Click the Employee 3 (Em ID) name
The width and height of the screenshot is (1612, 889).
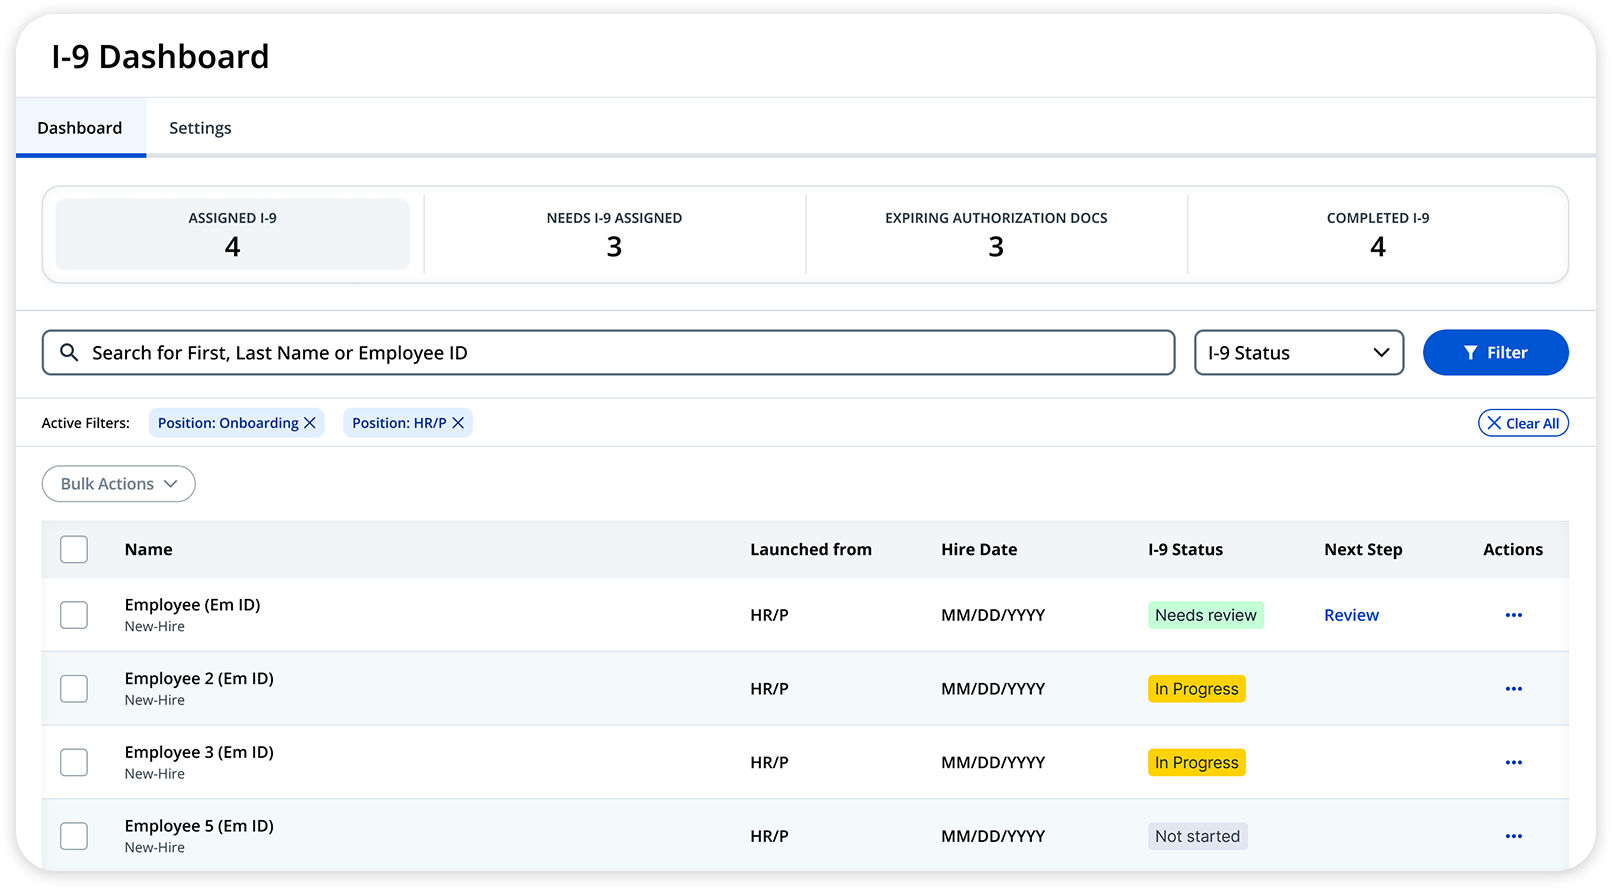(199, 752)
